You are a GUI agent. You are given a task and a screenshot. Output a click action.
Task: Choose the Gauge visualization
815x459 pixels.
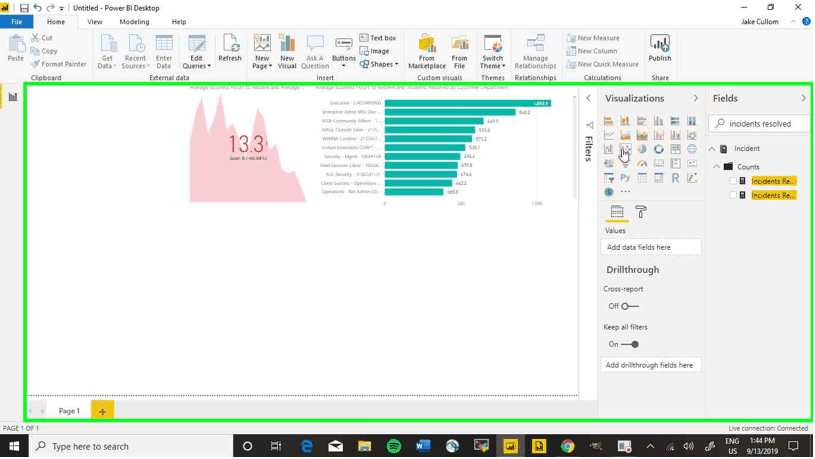pos(642,163)
